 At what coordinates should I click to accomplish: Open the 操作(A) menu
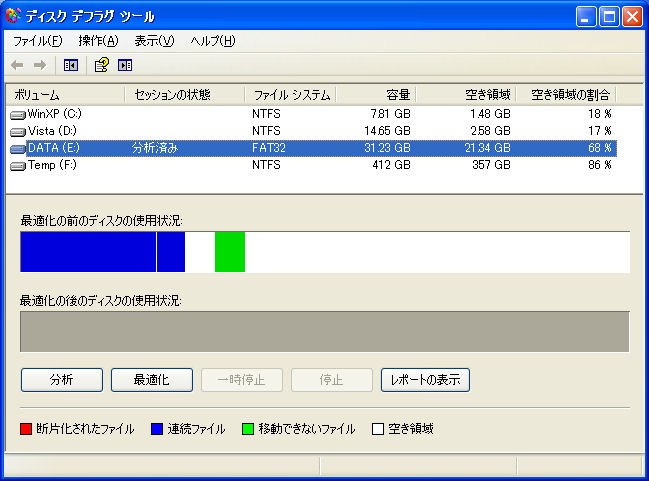(98, 41)
